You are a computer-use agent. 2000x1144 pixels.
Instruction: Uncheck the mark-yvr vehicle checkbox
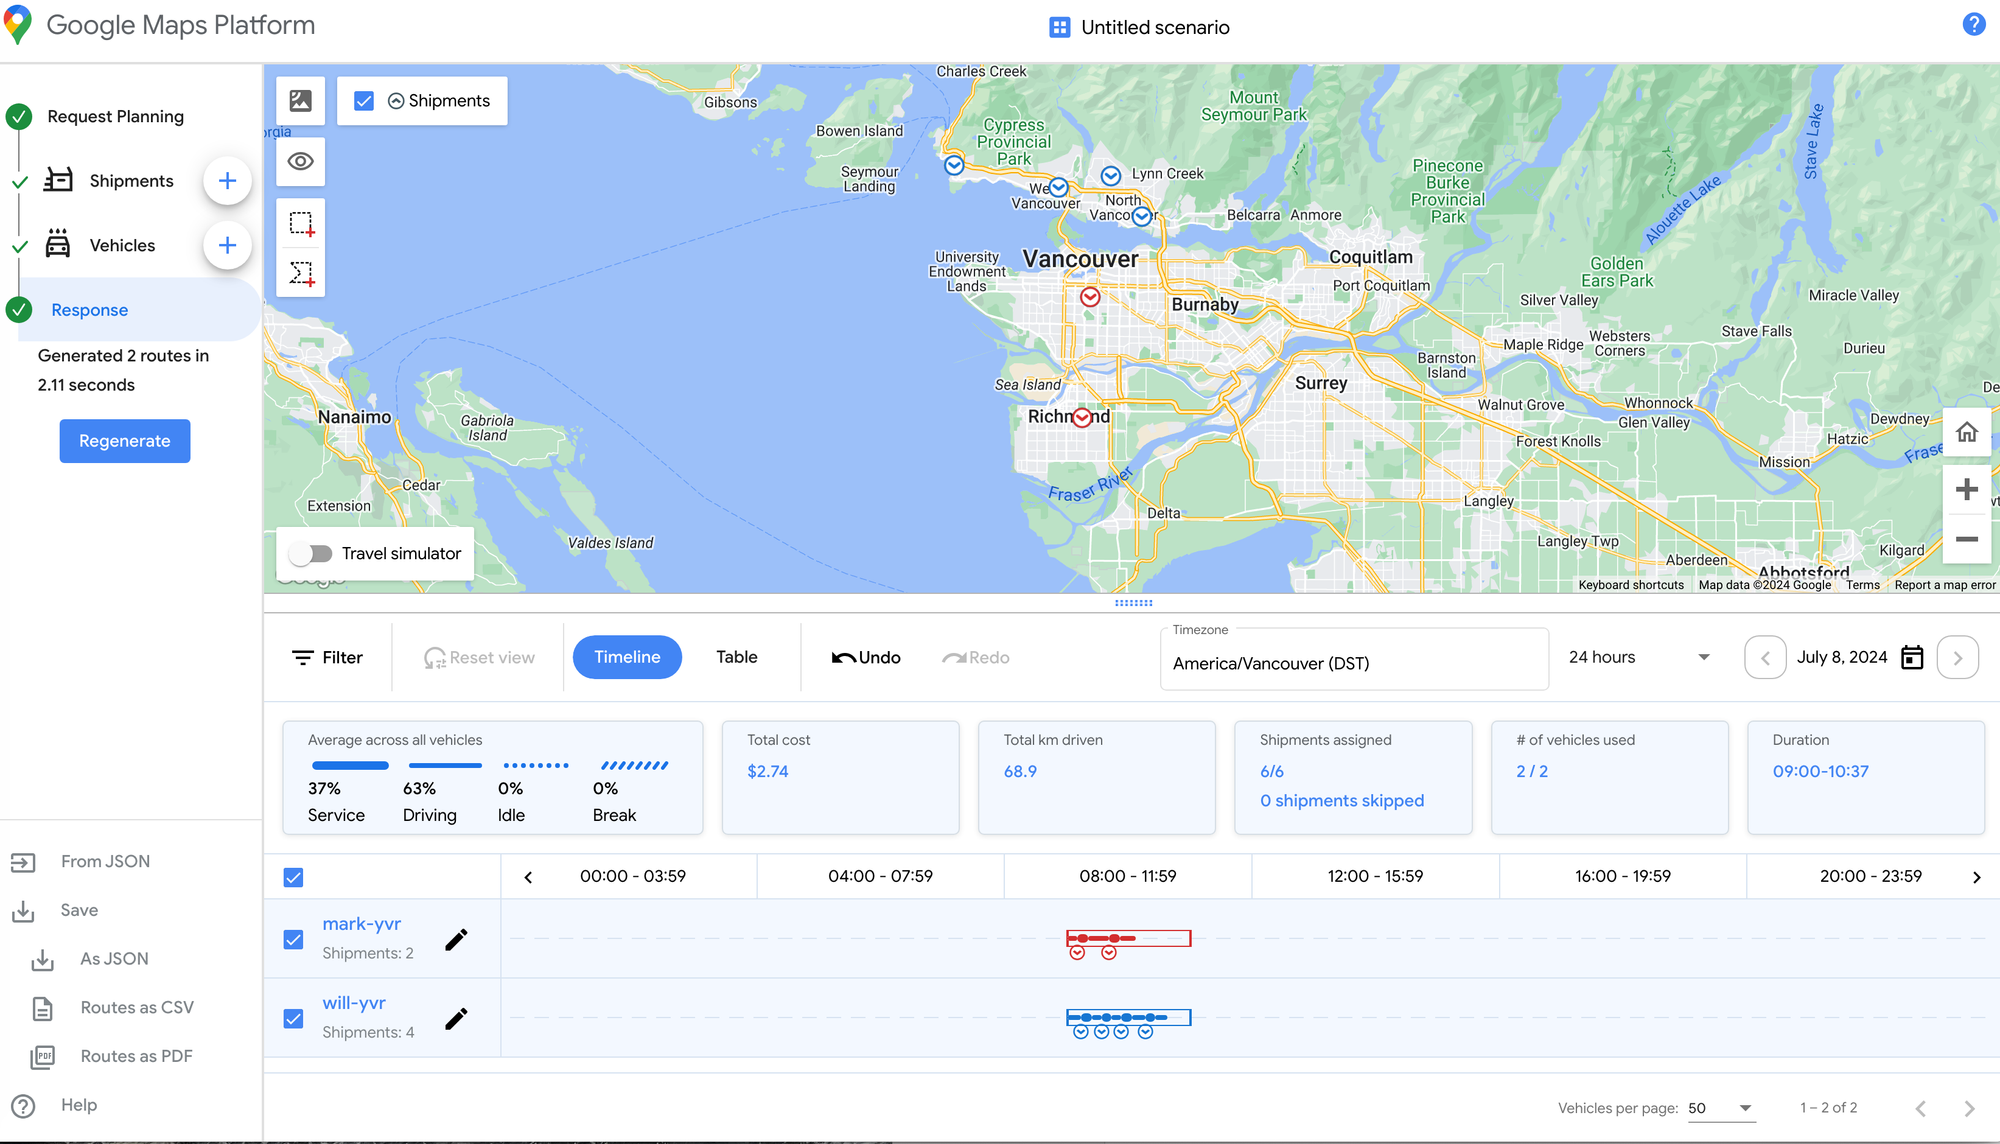[x=293, y=939]
